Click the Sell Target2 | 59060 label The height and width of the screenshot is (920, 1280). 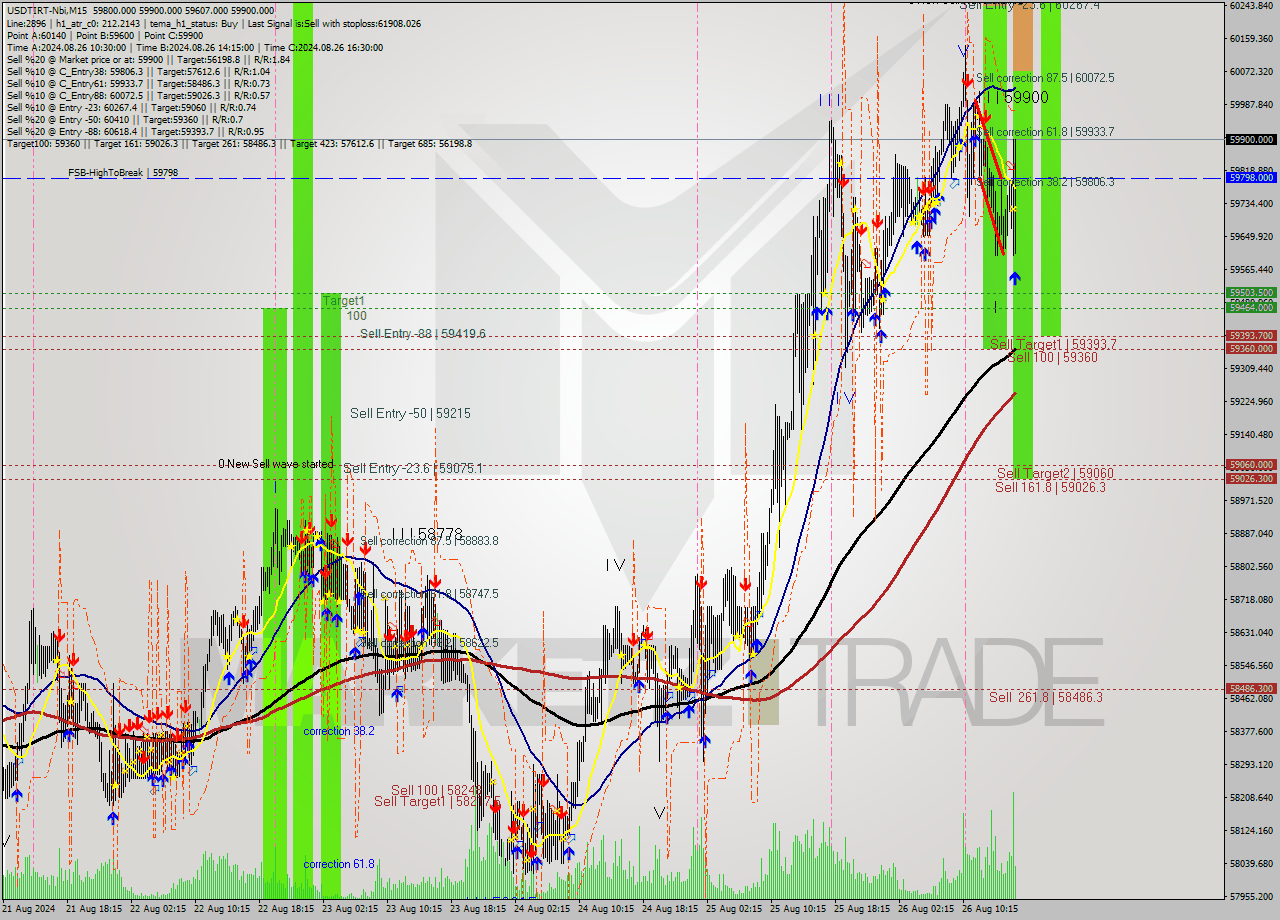click(x=1055, y=473)
